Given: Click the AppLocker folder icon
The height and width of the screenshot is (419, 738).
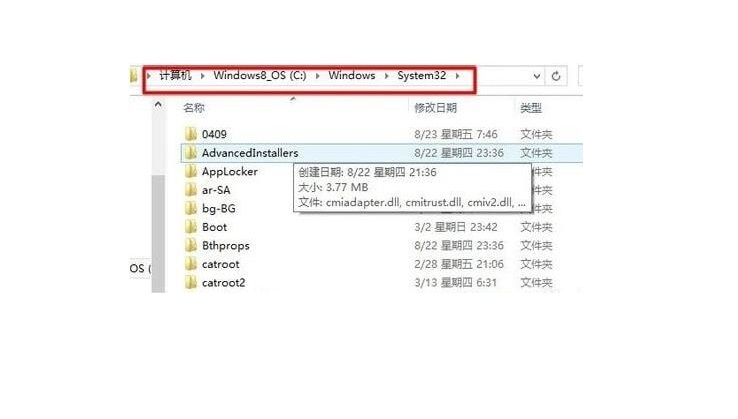Looking at the screenshot, I should click(191, 171).
